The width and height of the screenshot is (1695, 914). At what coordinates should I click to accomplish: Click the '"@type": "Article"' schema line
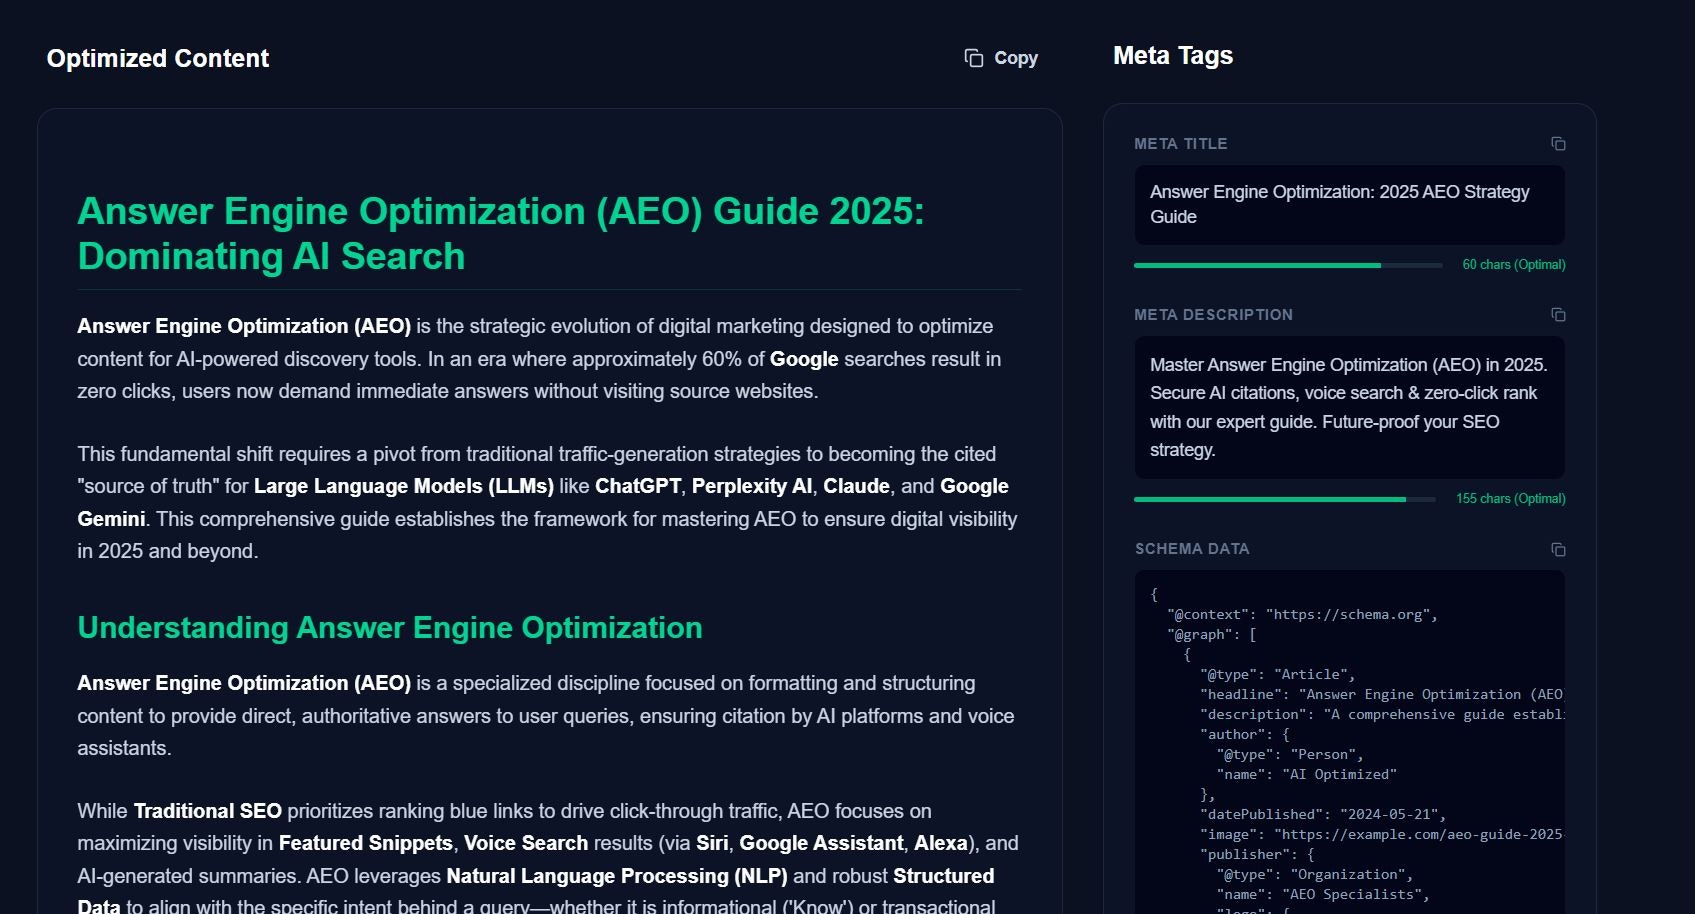(x=1277, y=675)
